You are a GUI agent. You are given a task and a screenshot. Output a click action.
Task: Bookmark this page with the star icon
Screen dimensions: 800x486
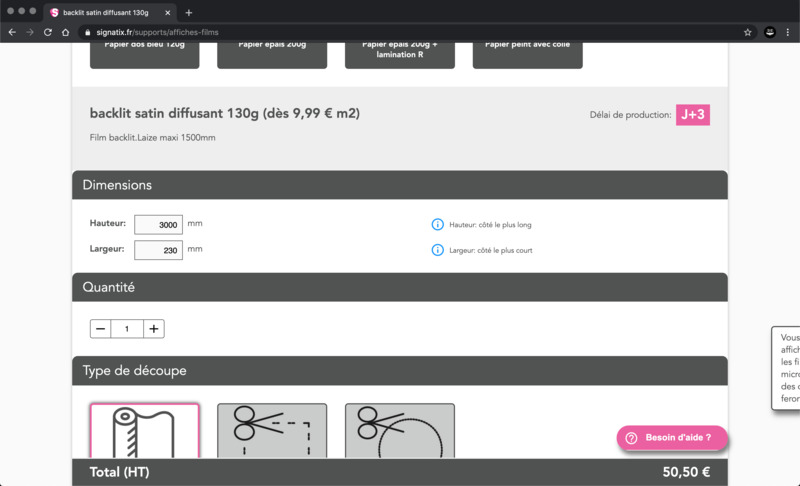(x=747, y=32)
